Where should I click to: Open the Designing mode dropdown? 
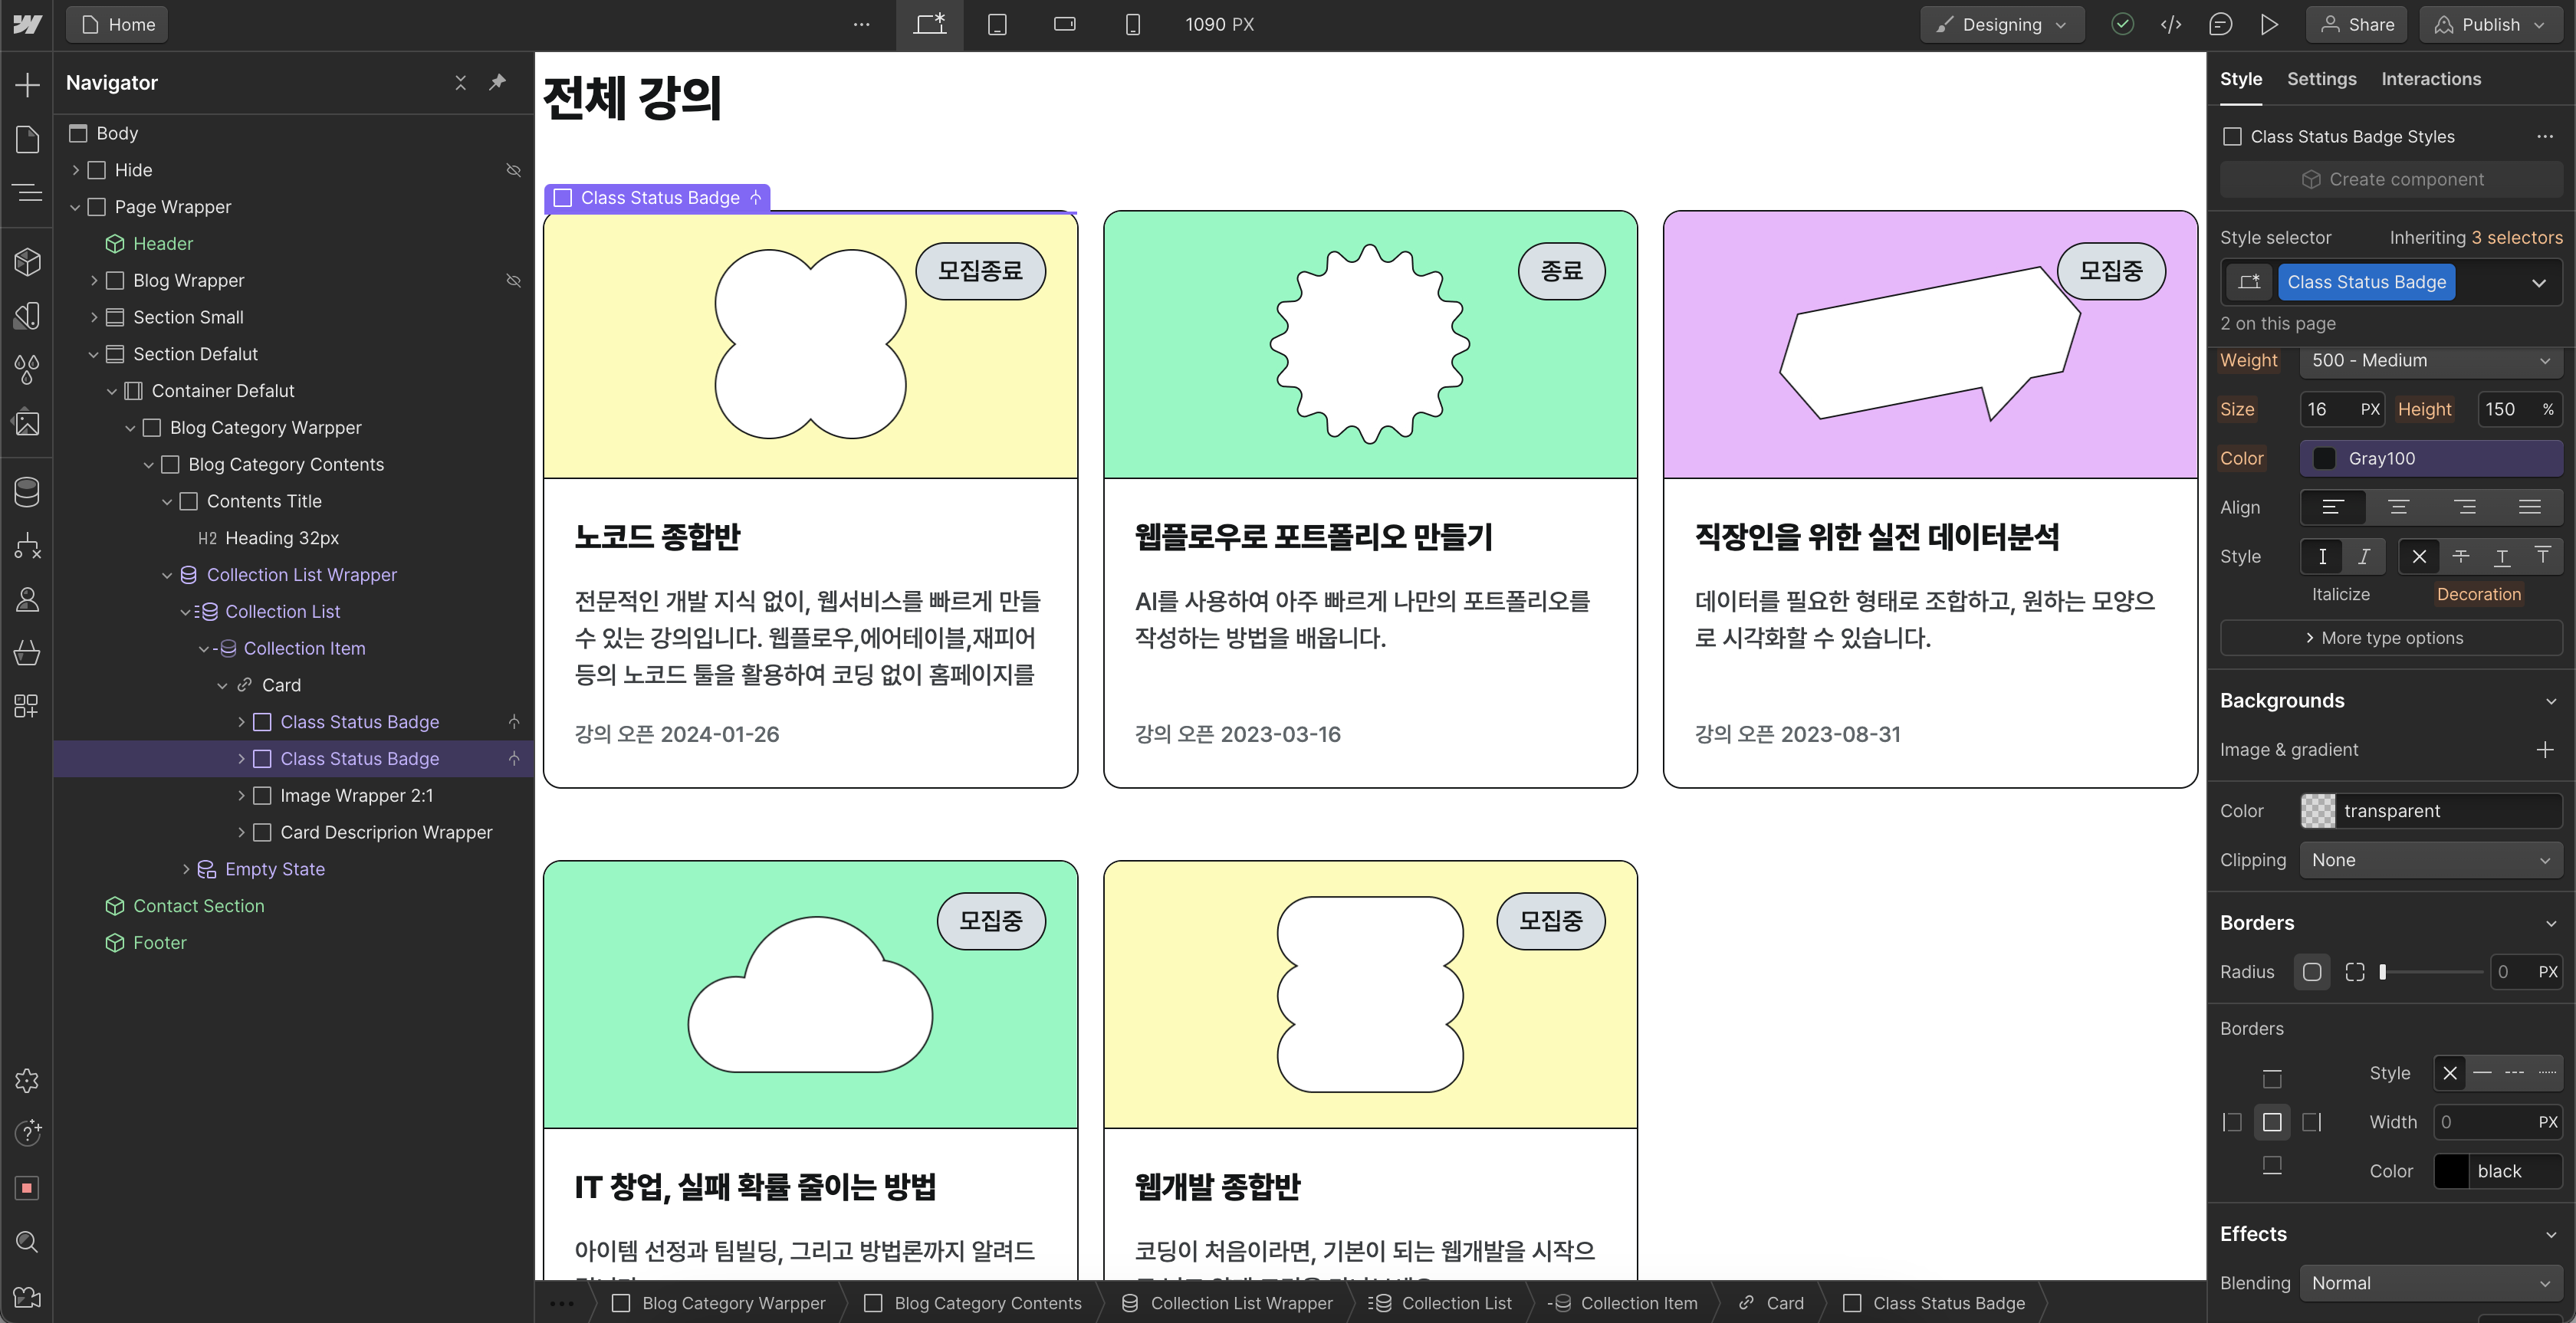(x=2002, y=24)
